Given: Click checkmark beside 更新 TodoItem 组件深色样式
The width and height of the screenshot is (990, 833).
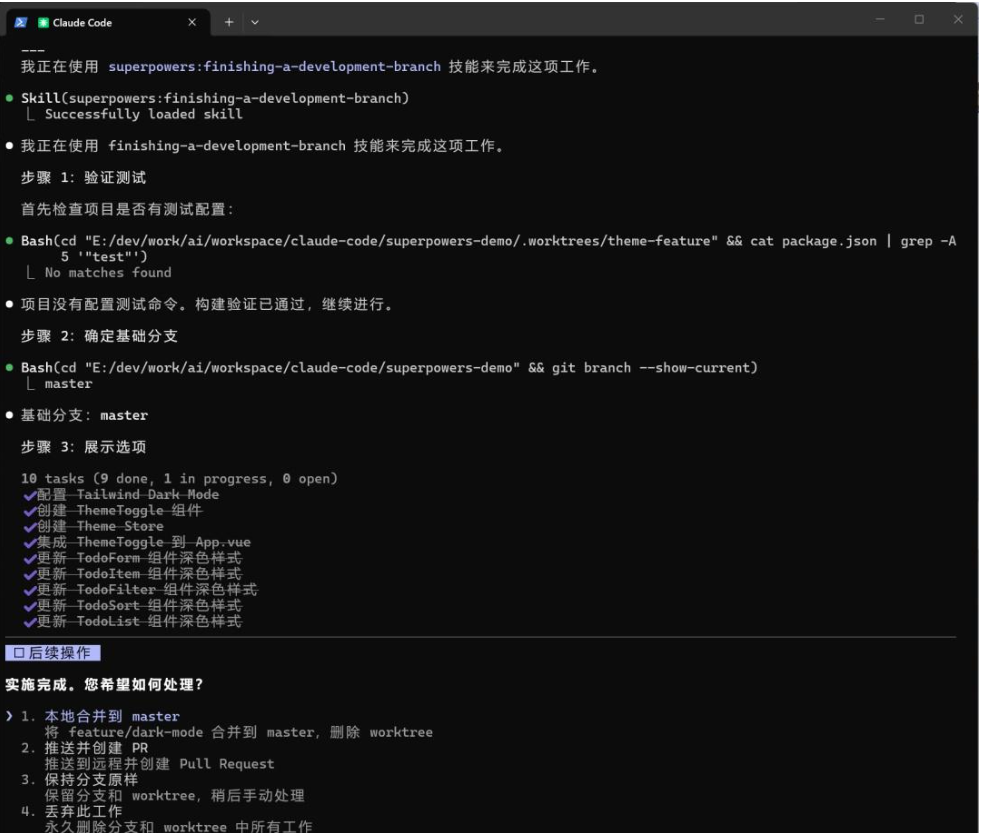Looking at the screenshot, I should pos(30,574).
